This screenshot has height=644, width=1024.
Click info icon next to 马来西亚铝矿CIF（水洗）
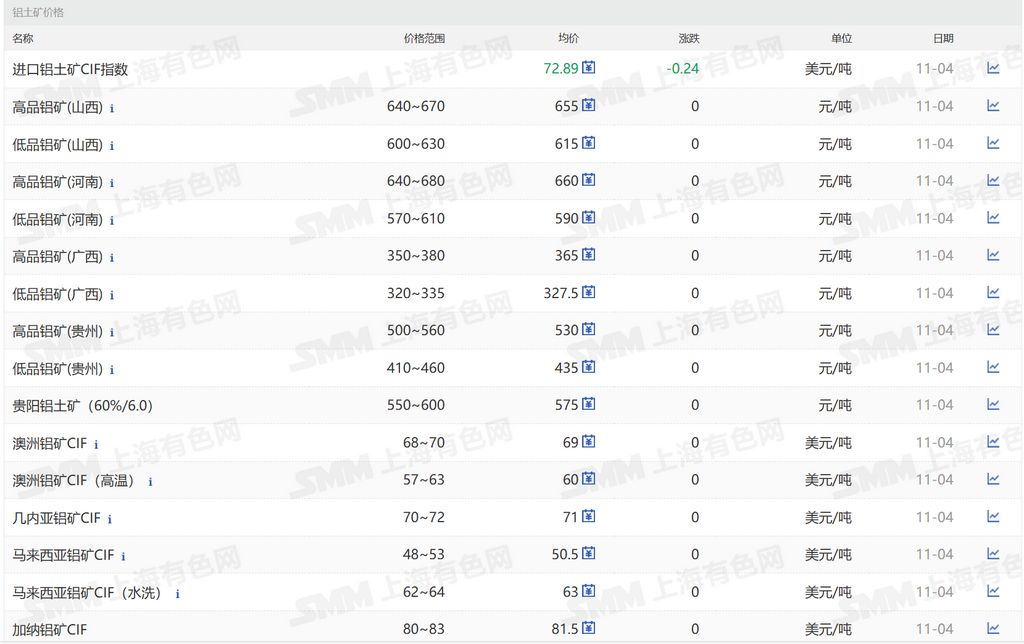point(178,594)
